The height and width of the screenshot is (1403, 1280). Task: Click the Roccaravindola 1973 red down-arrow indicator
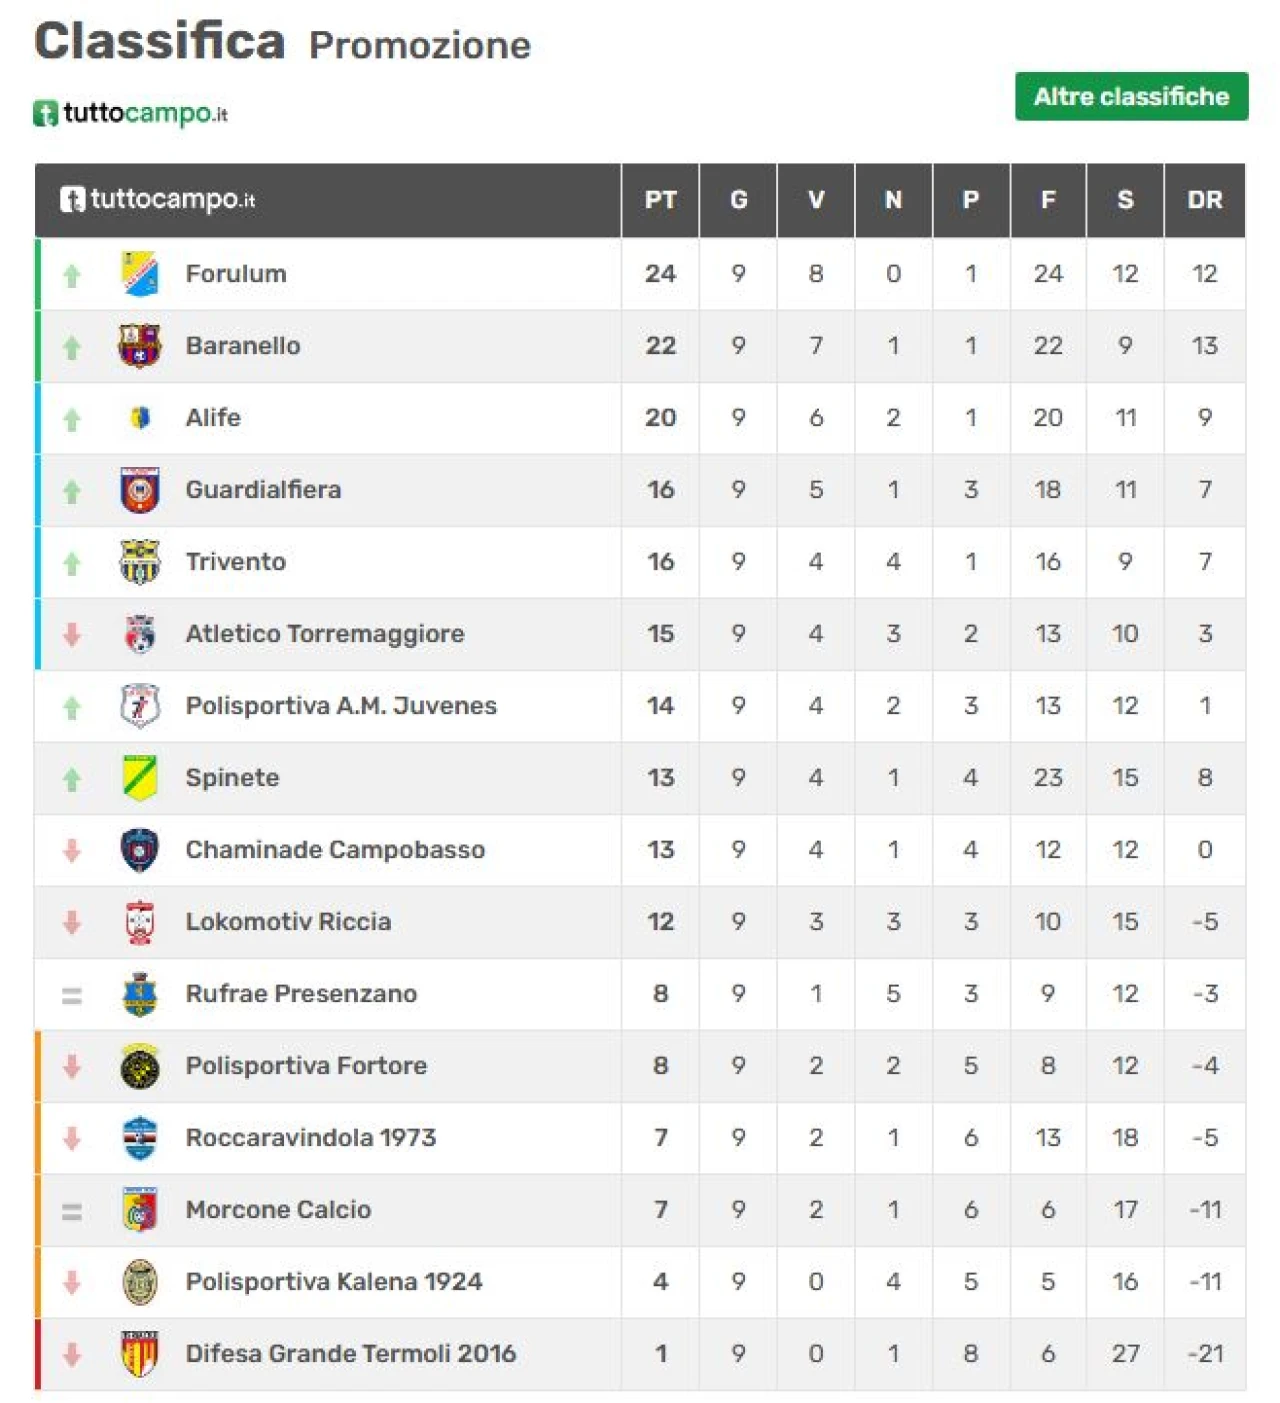(x=72, y=1138)
